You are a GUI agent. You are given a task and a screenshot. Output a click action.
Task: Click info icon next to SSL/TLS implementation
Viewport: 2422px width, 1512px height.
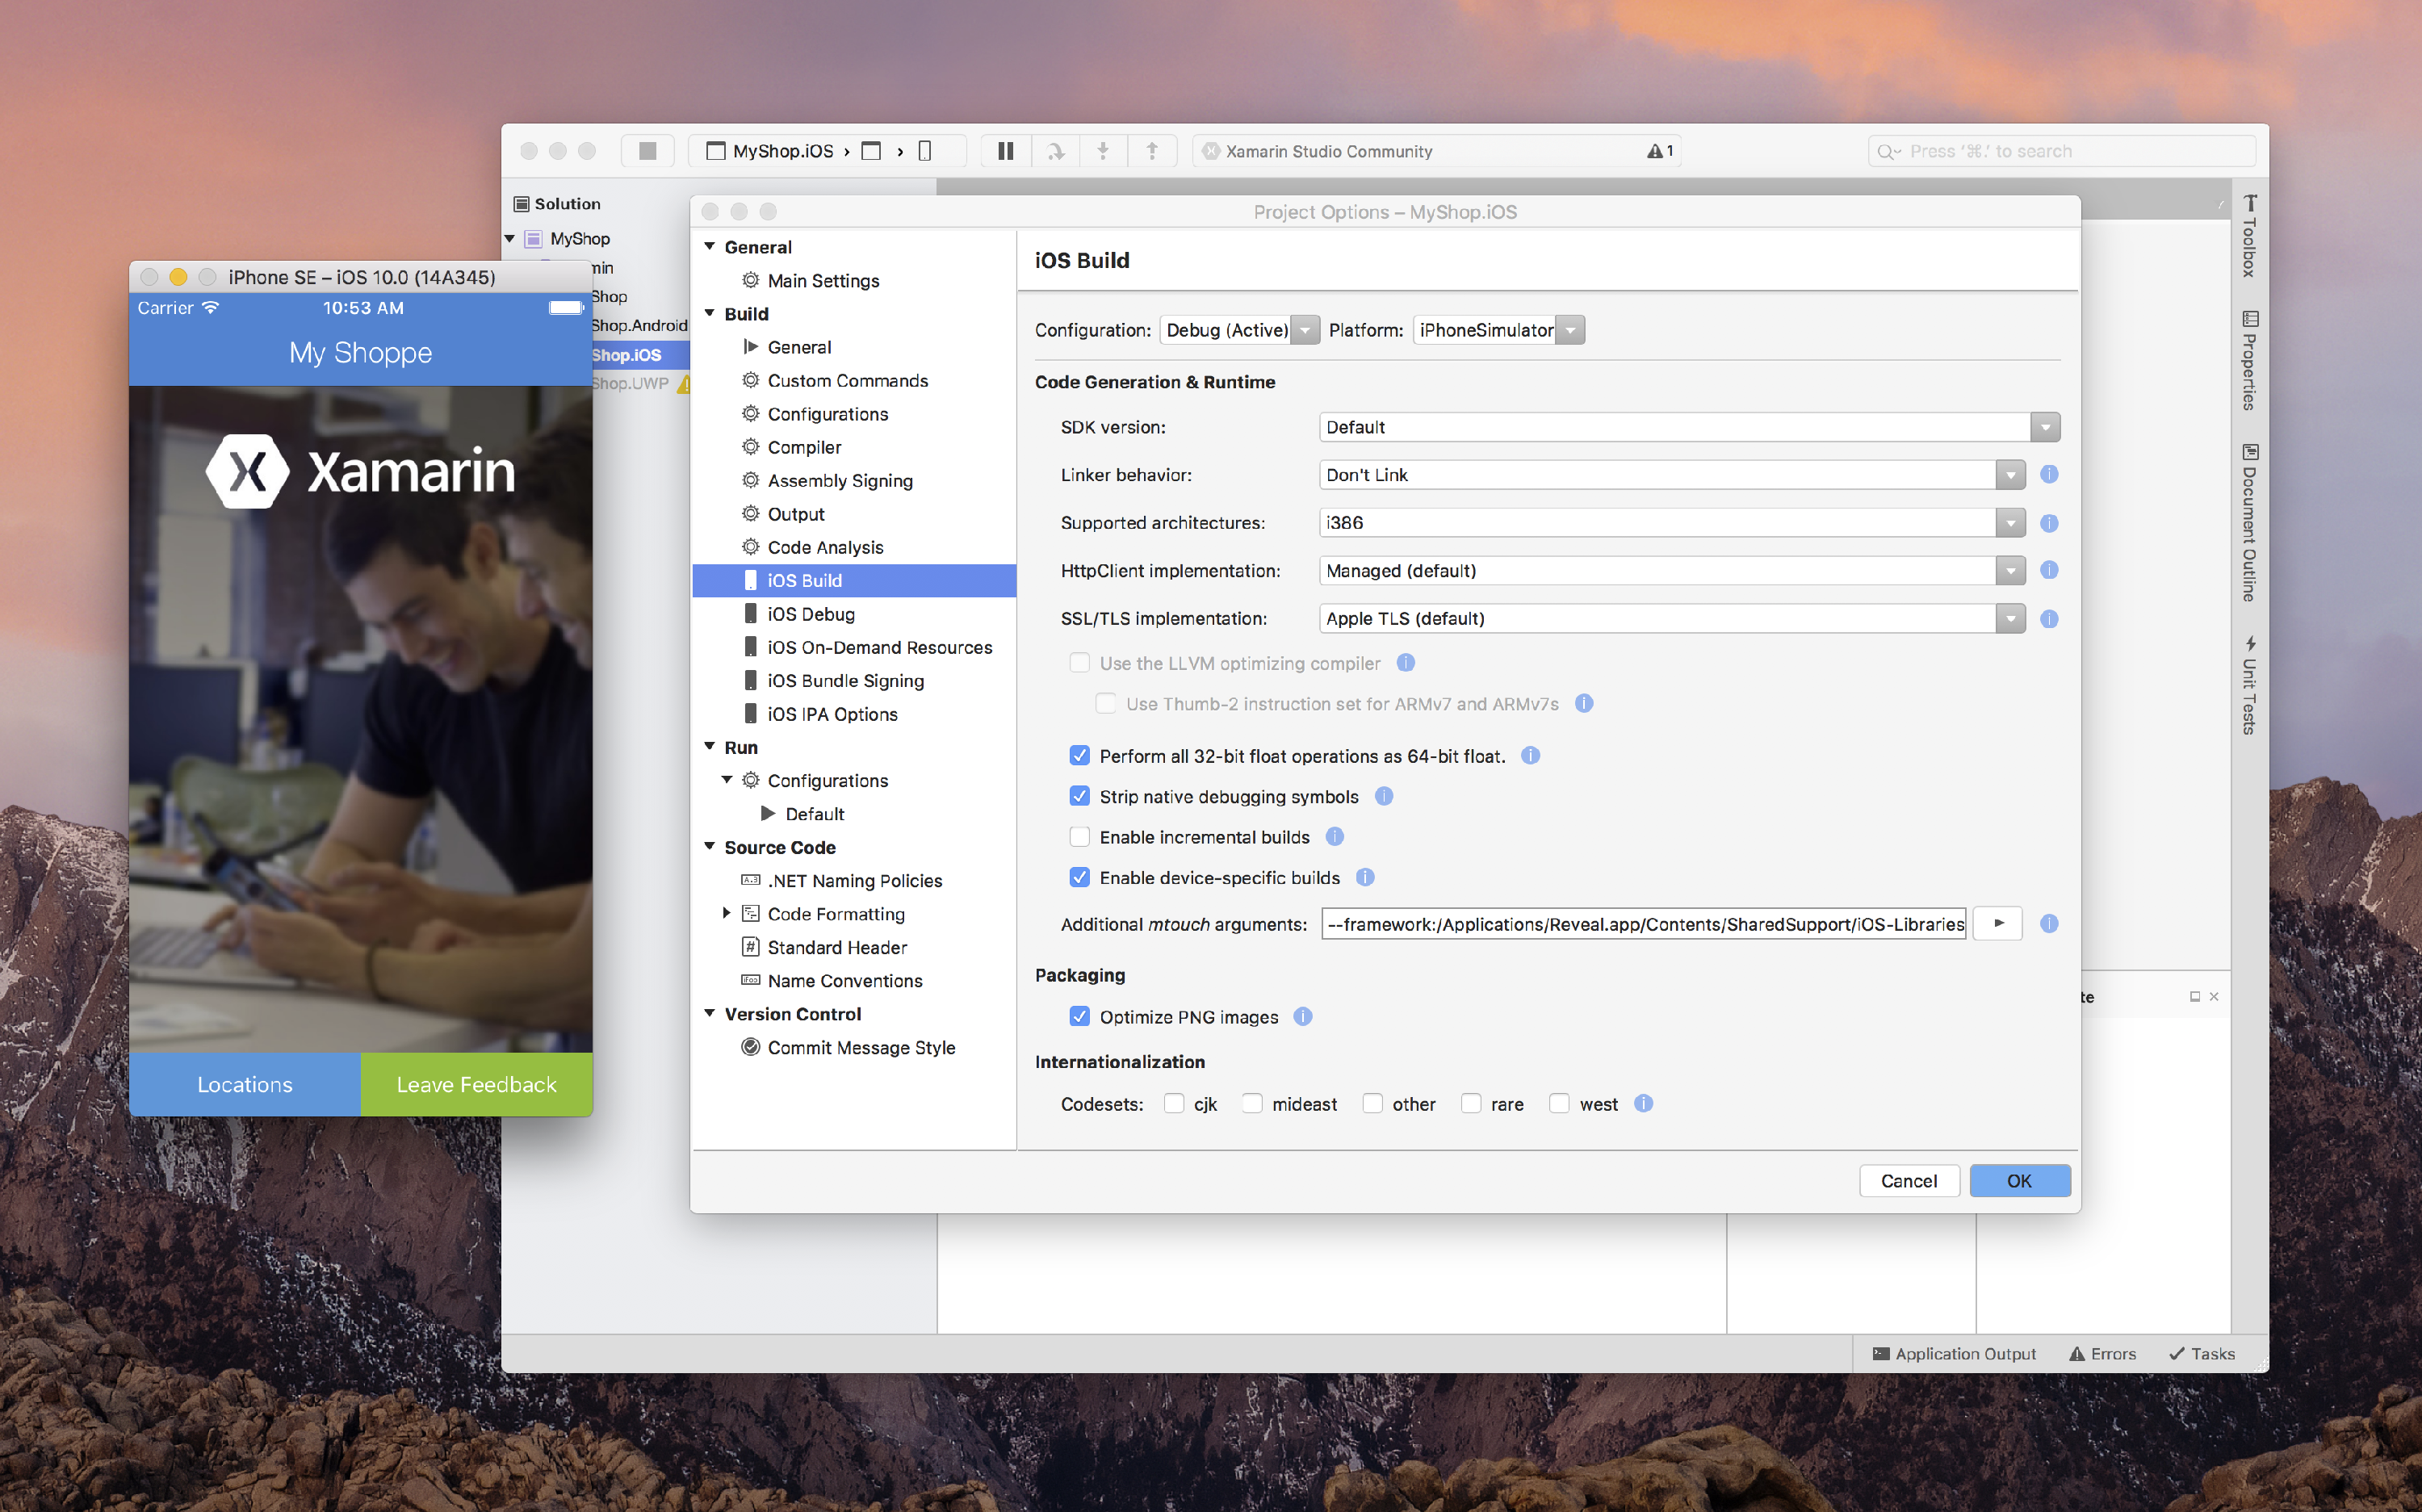[2049, 619]
